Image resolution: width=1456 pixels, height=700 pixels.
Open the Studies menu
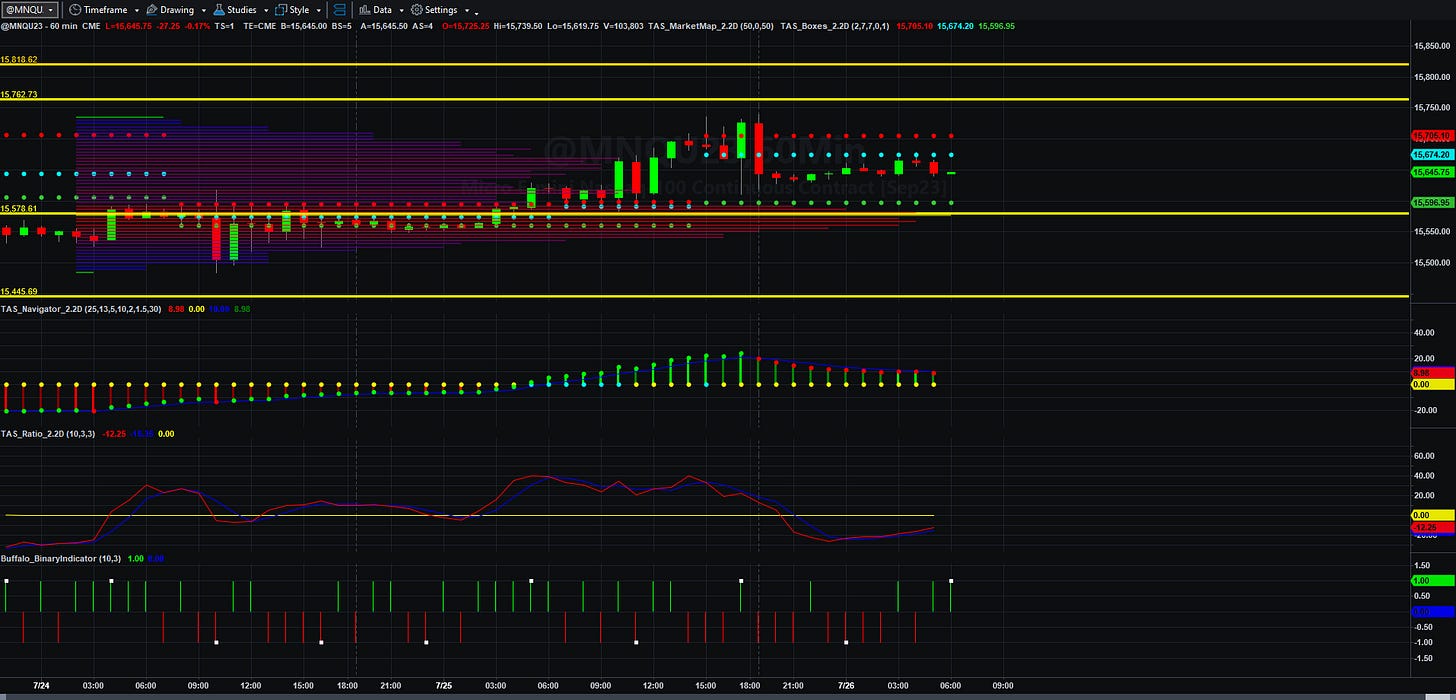click(x=242, y=10)
